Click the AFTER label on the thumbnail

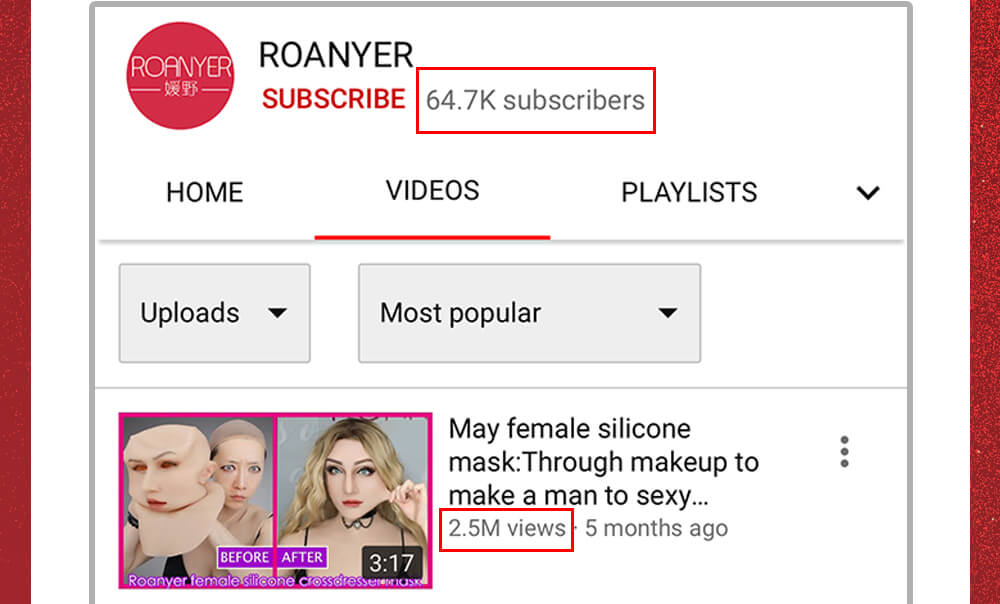pyautogui.click(x=302, y=557)
